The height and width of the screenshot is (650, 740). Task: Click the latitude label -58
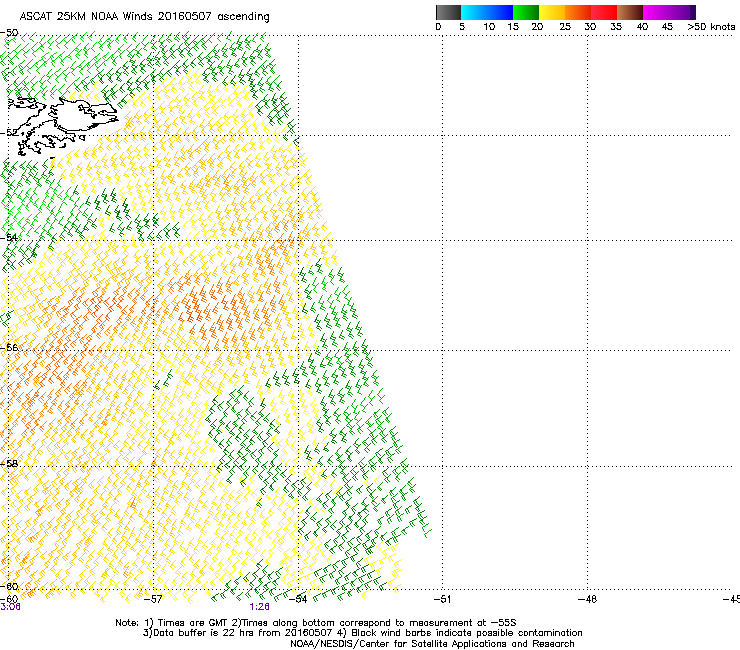tap(9, 463)
